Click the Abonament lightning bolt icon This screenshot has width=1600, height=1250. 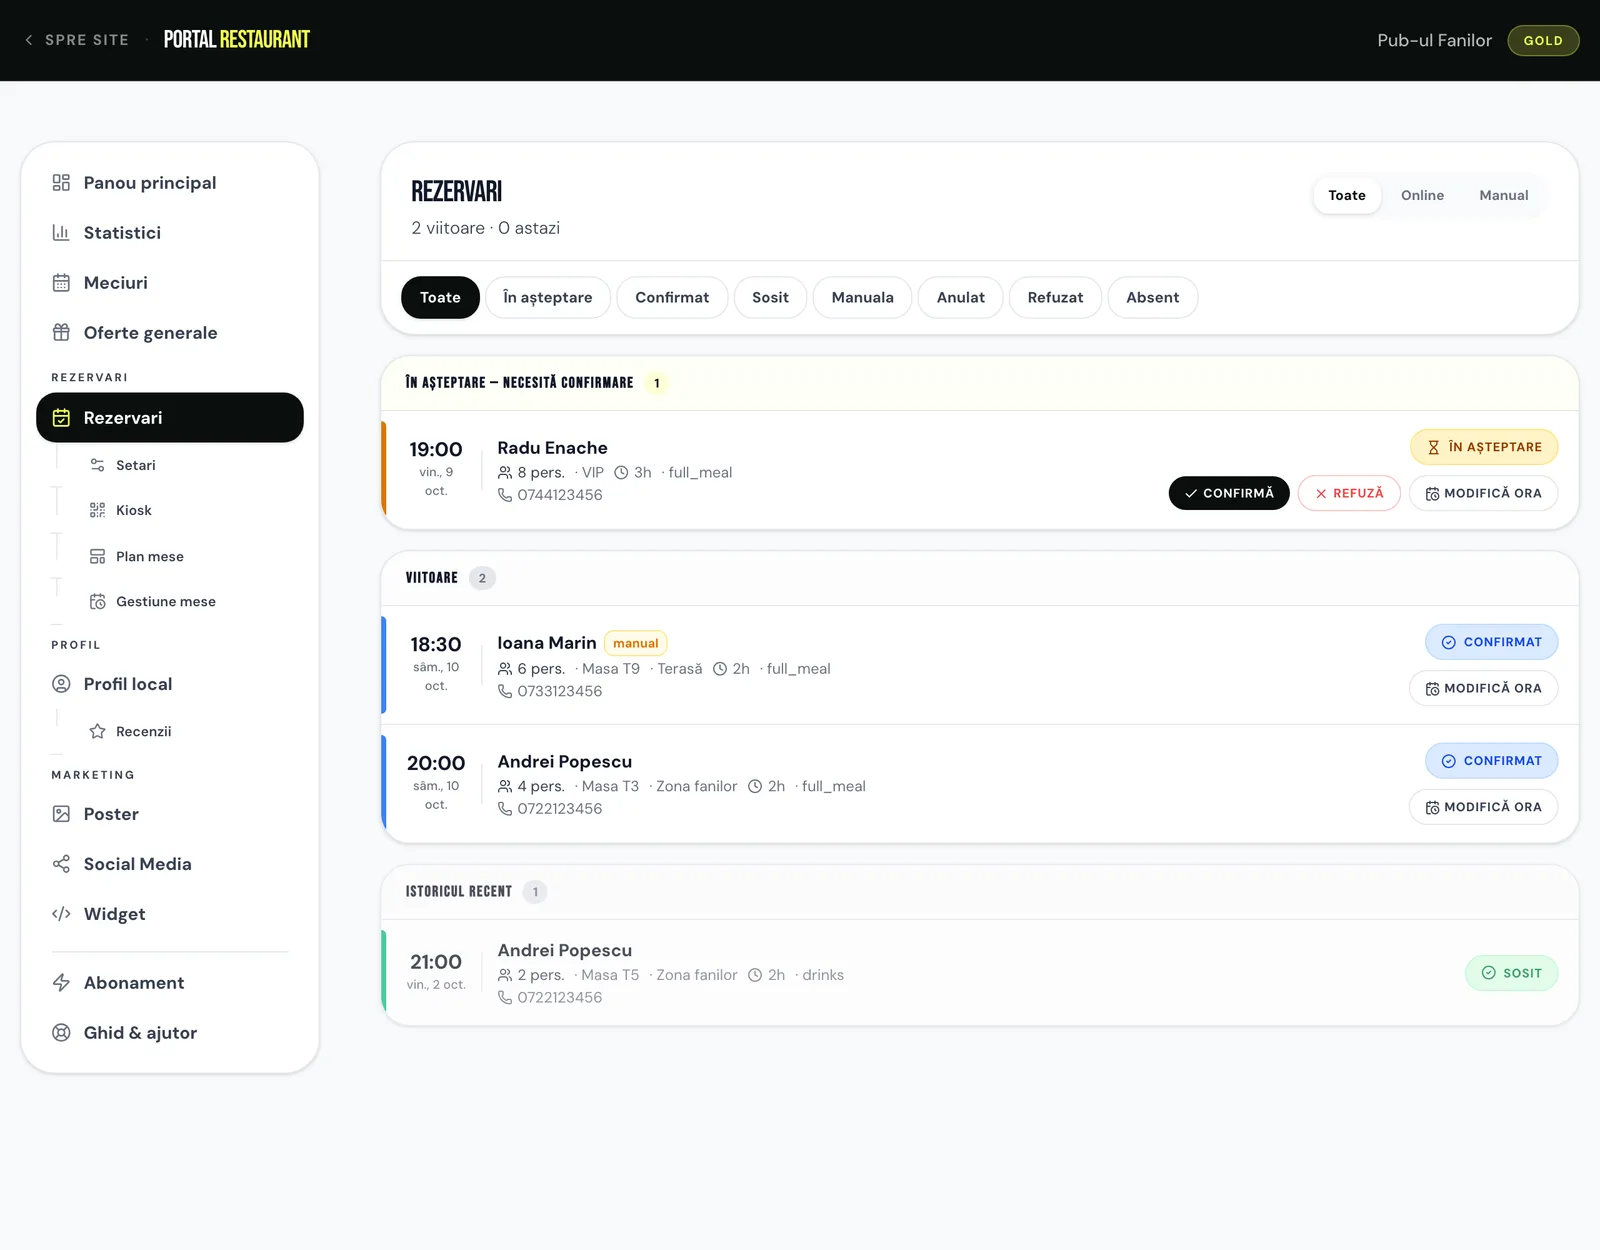tap(61, 983)
